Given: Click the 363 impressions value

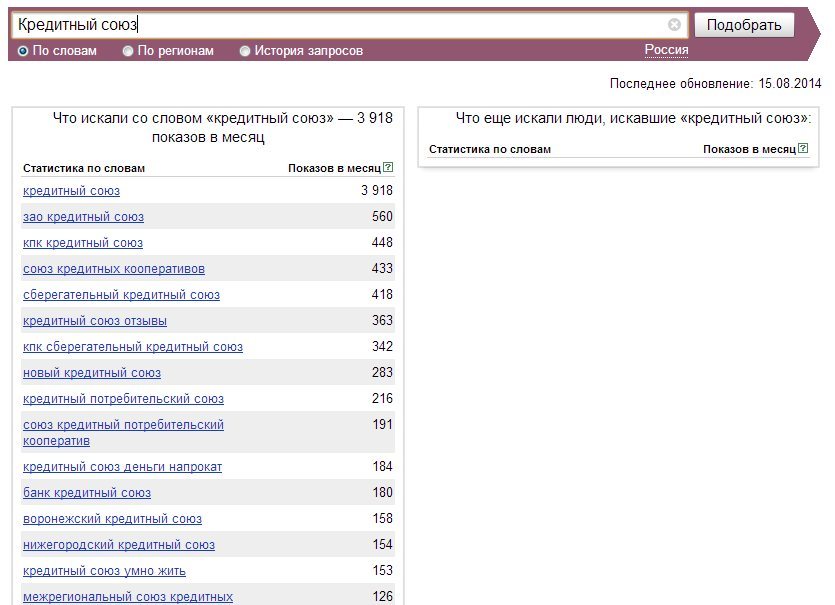Looking at the screenshot, I should (382, 321).
